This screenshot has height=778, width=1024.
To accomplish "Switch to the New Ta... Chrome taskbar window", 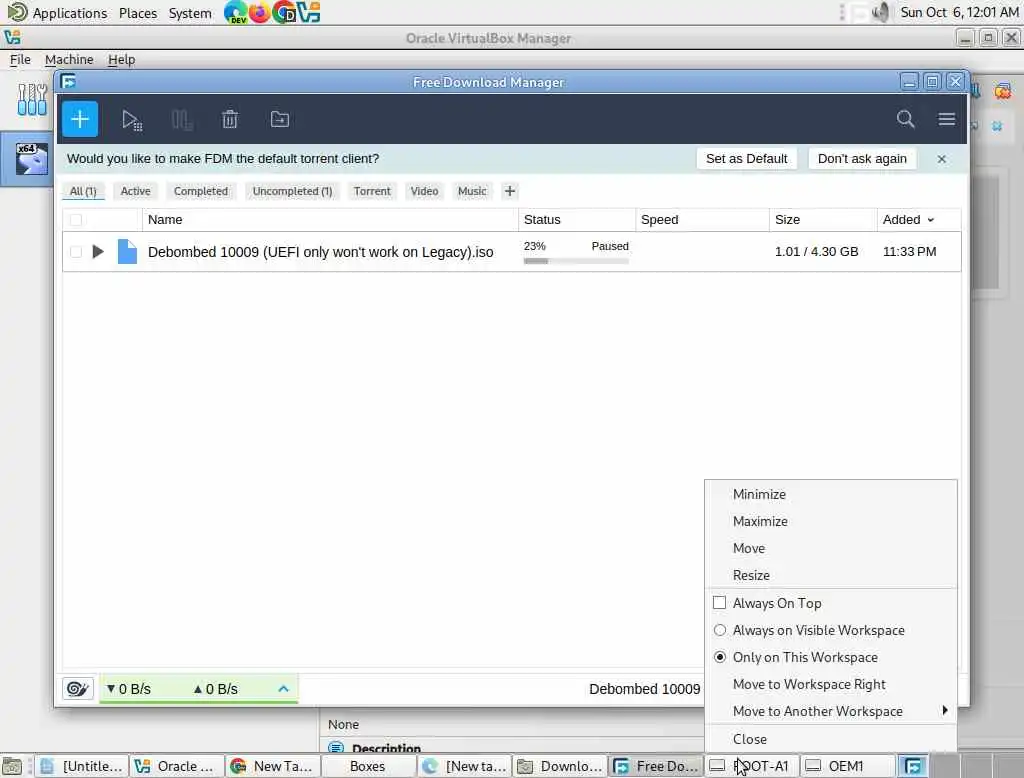I will coord(272,766).
